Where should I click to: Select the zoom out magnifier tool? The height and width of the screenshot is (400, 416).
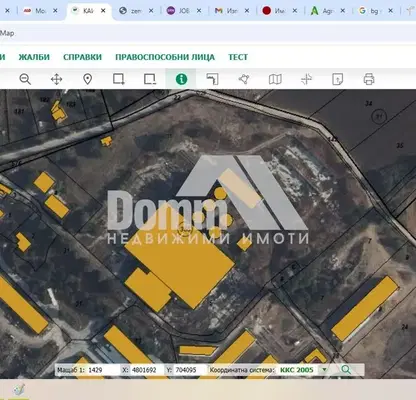click(x=25, y=79)
